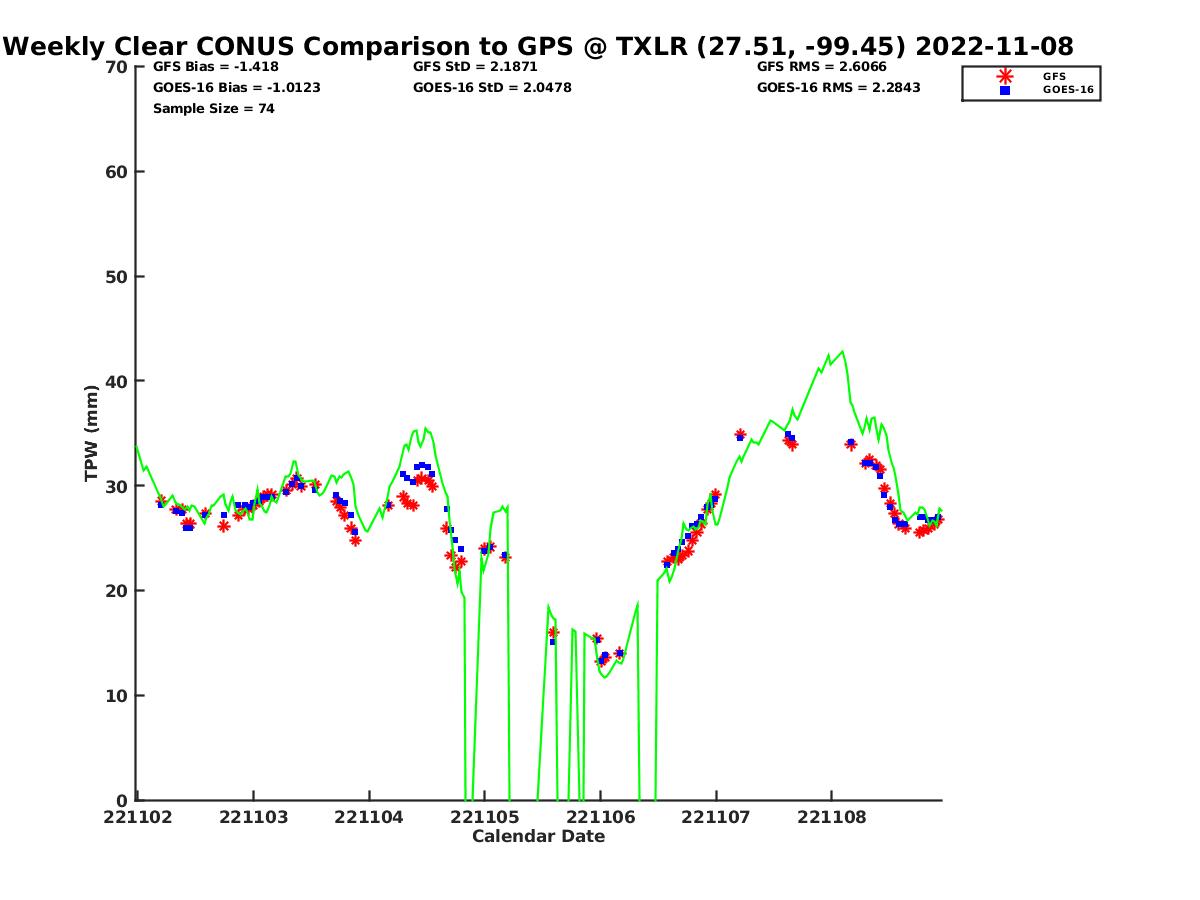
Task: Click the Calendar Date x-axis label
Action: coord(538,836)
